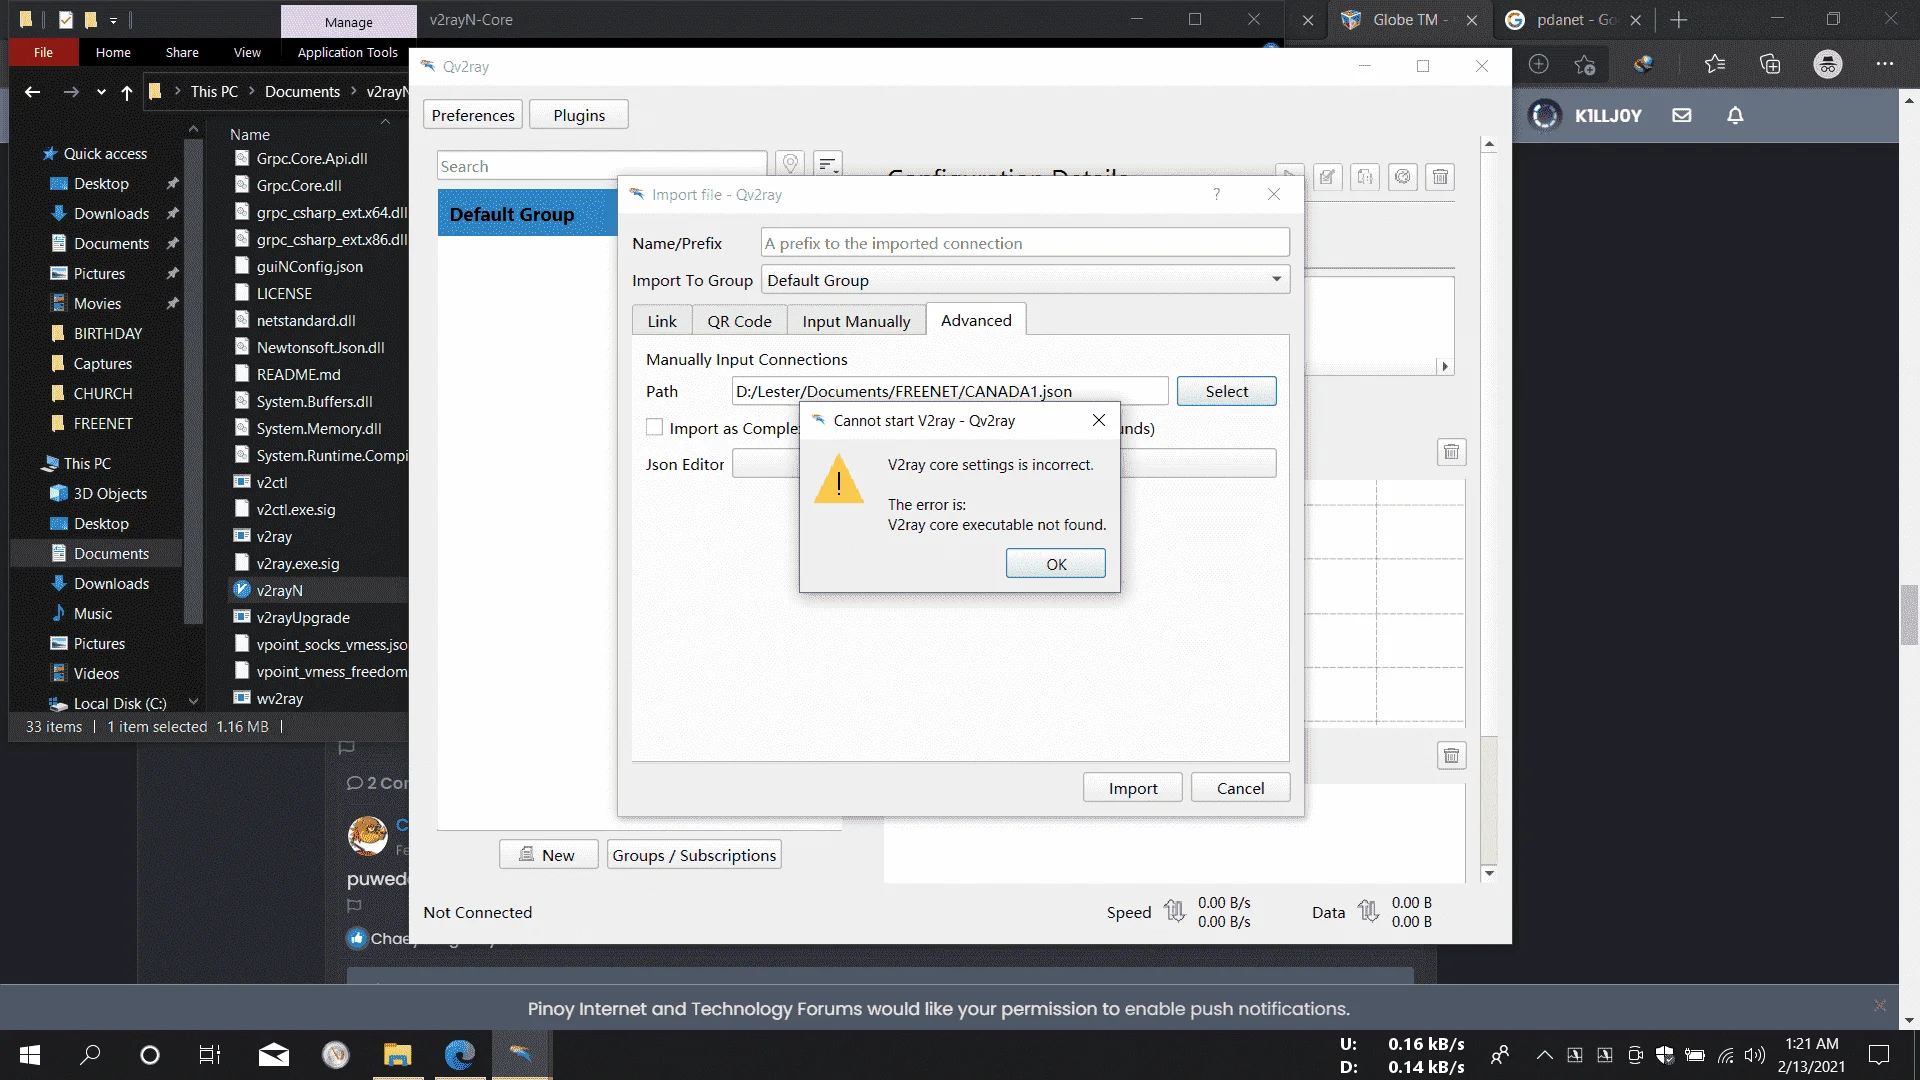The height and width of the screenshot is (1080, 1920).
Task: Click the Select button next to Path
Action: point(1227,391)
